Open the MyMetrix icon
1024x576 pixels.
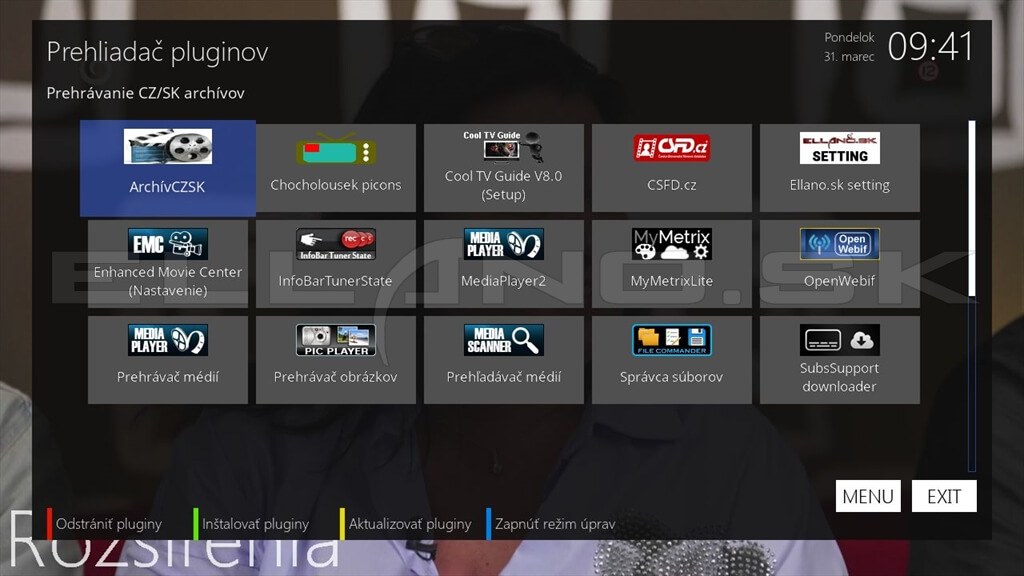point(671,244)
